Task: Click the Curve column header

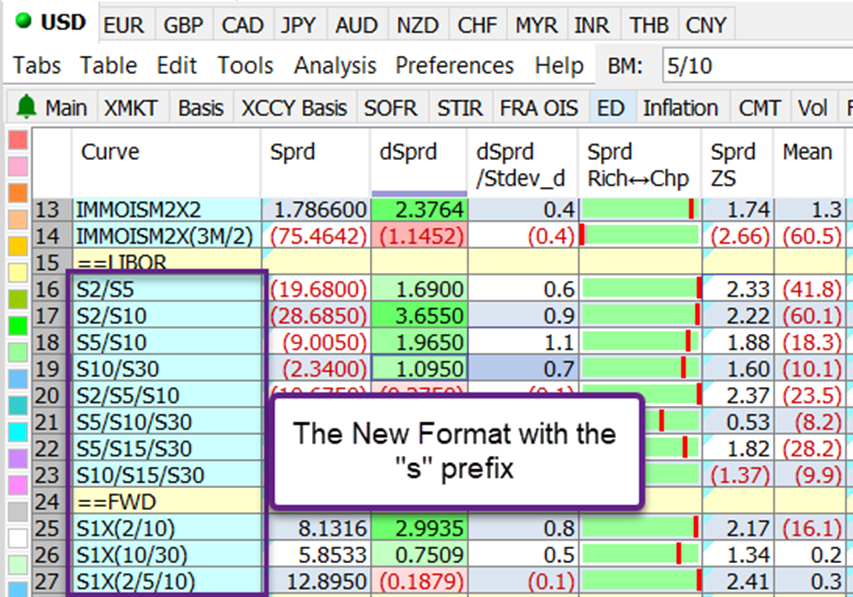Action: [165, 163]
